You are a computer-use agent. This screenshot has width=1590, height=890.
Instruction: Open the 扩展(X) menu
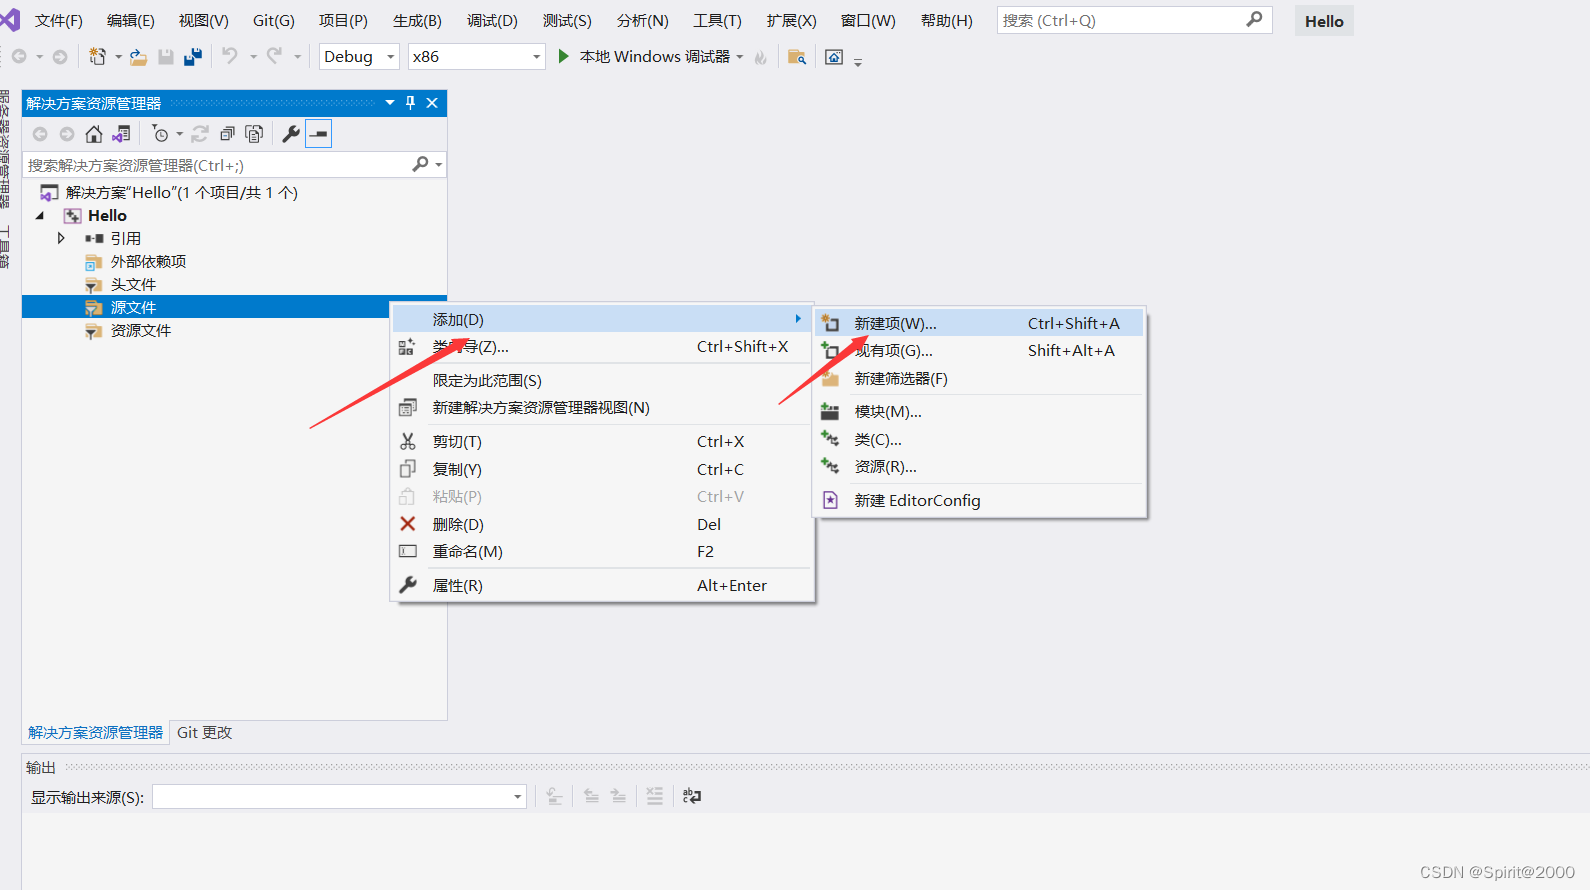pos(791,20)
